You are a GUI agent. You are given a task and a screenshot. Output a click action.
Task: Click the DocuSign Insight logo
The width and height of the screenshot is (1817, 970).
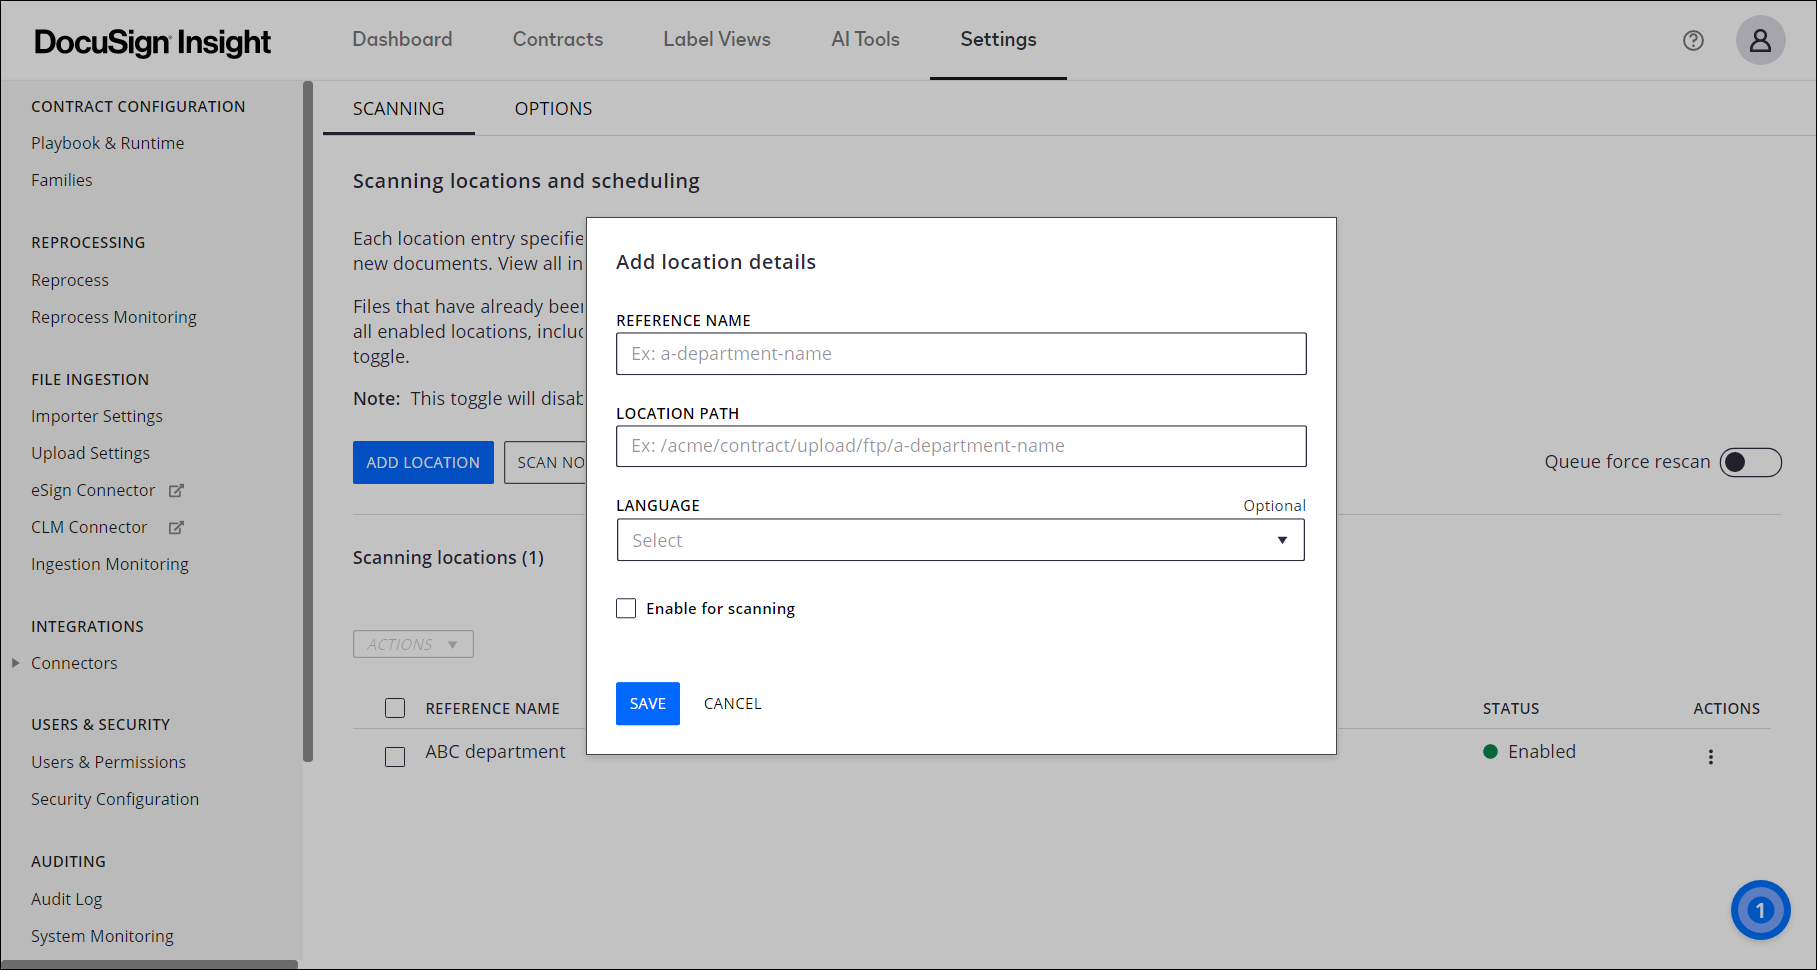click(x=152, y=40)
